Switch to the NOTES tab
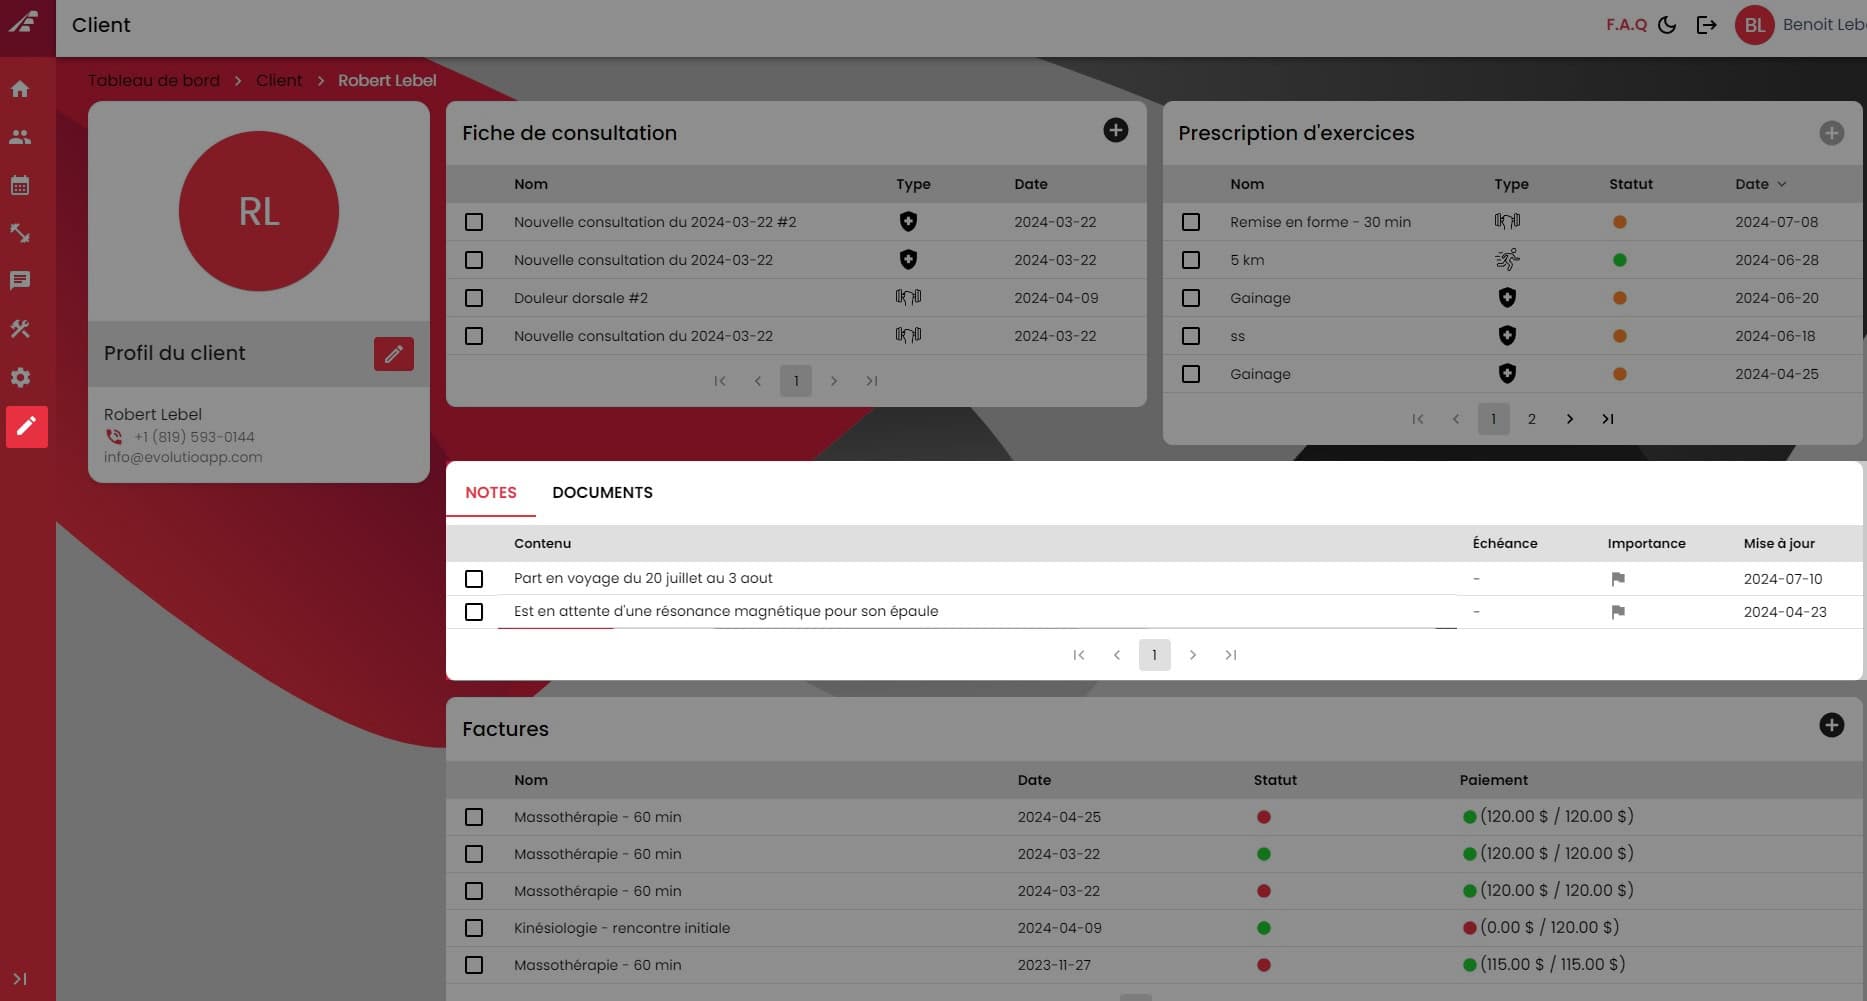 [x=491, y=492]
